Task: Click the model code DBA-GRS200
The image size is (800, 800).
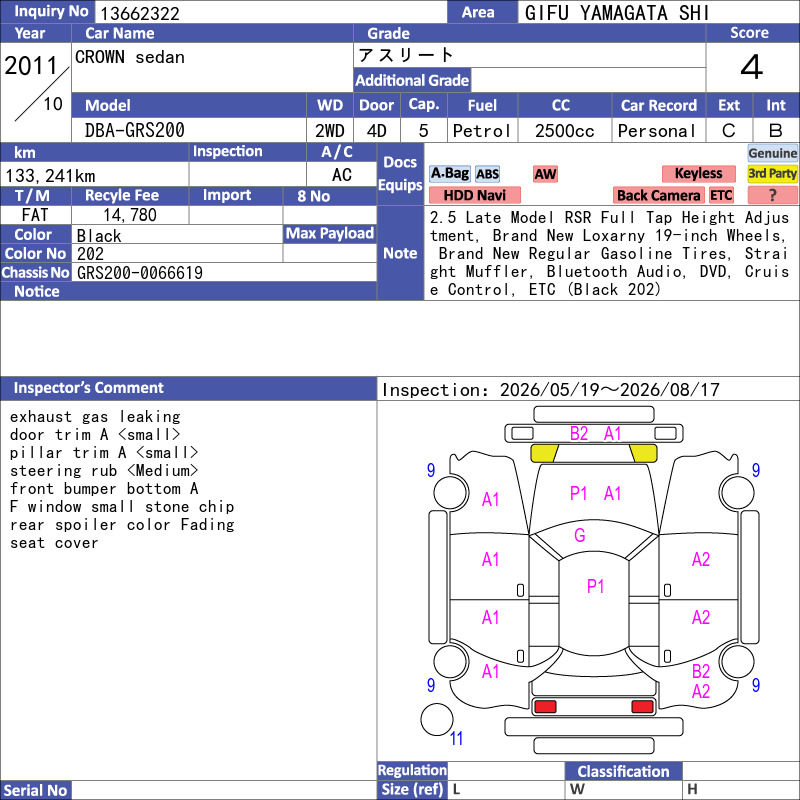Action: (135, 130)
